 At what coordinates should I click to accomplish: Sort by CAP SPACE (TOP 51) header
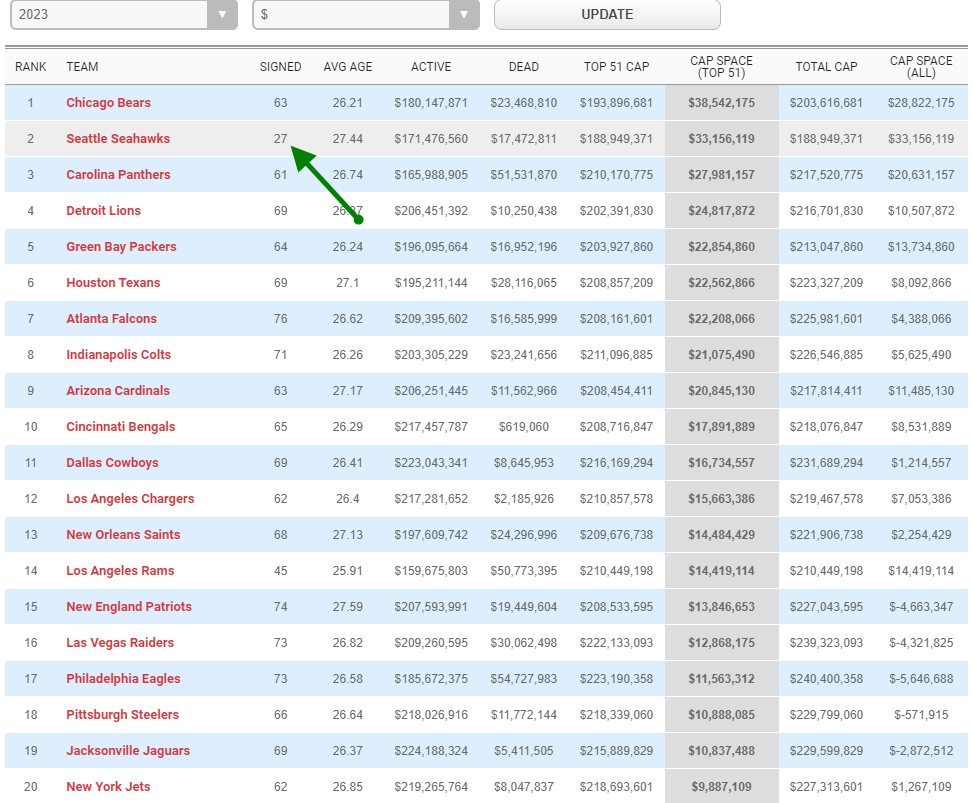pos(721,67)
